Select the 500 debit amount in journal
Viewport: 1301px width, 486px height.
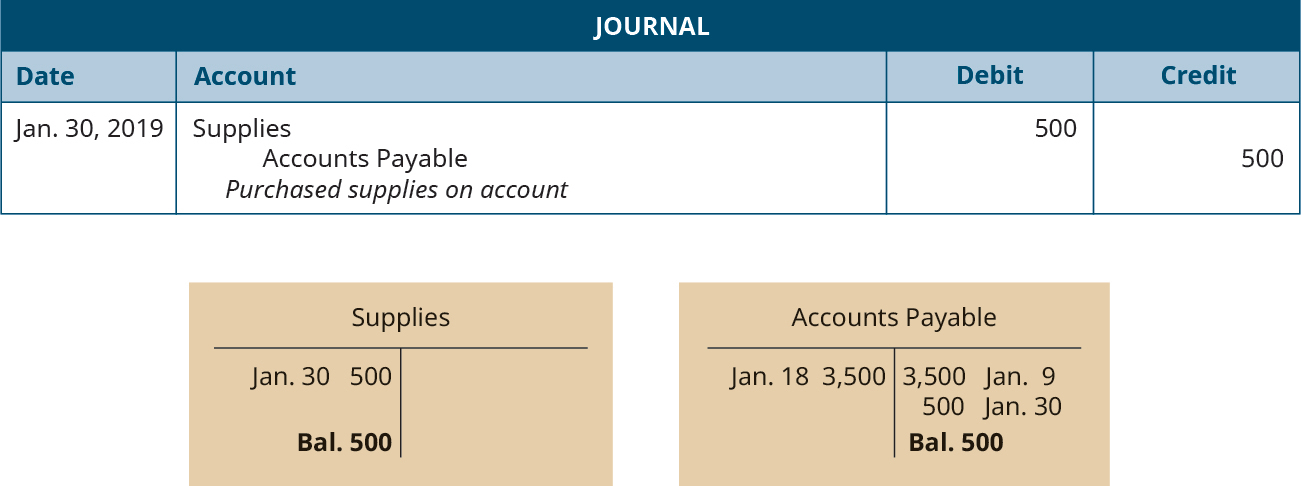(1056, 129)
